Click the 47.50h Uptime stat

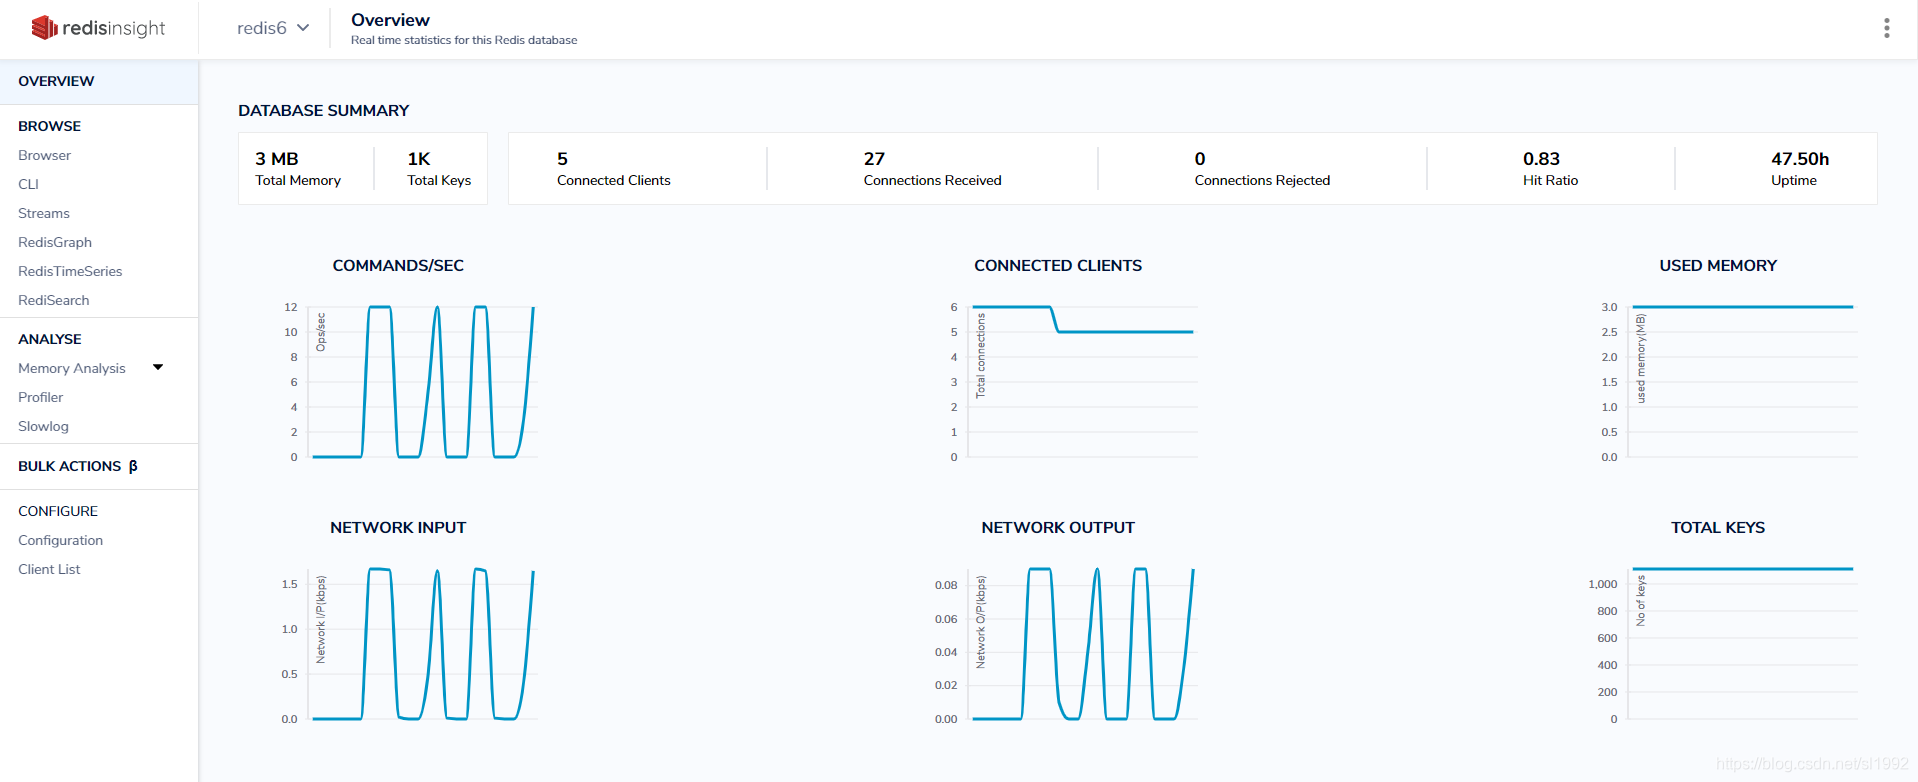click(x=1800, y=168)
